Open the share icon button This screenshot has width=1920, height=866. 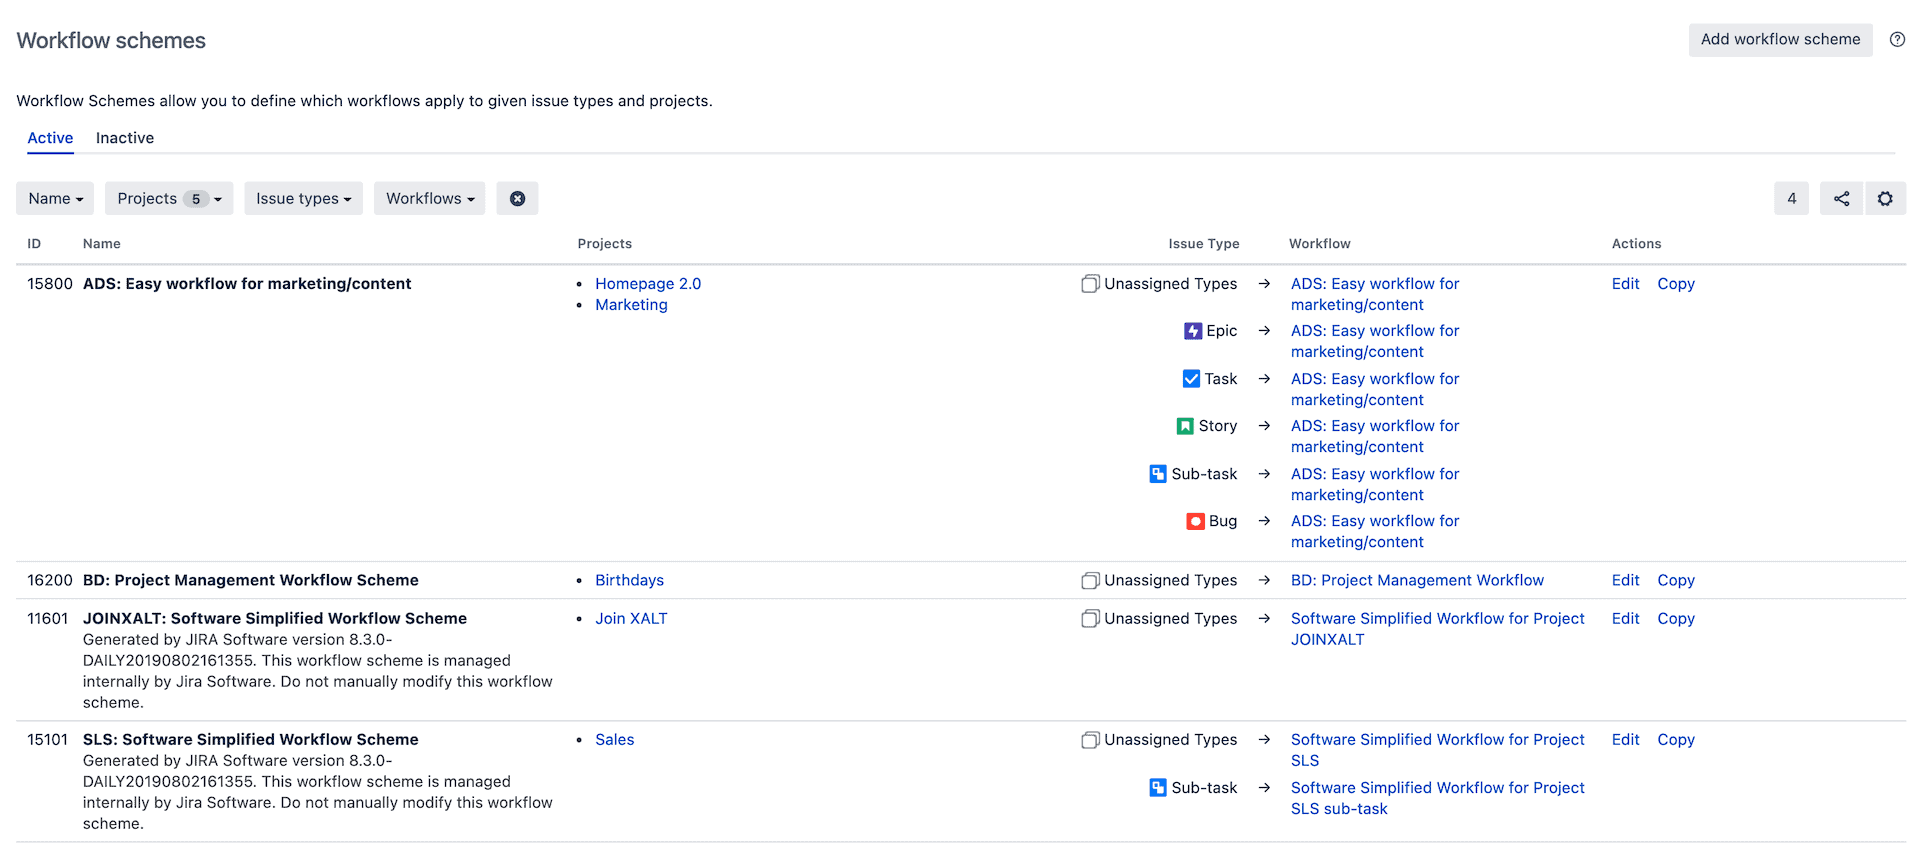click(x=1841, y=198)
